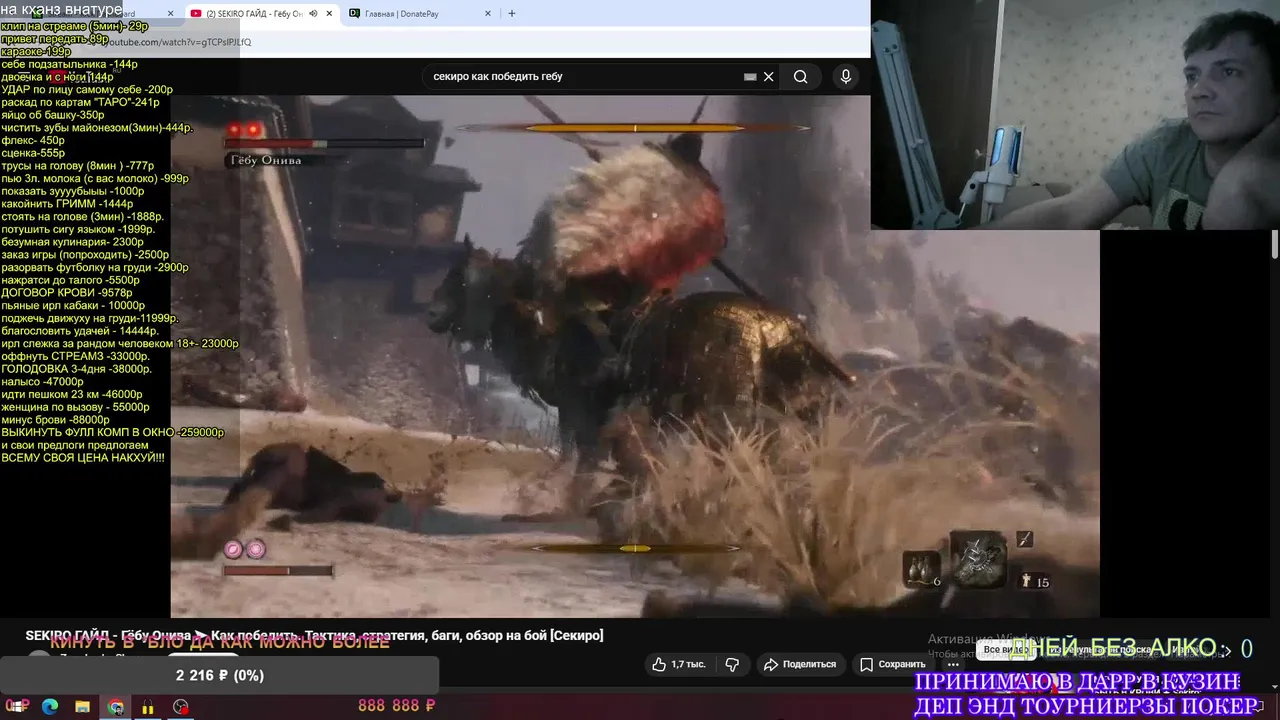
Task: Focus the YouTube search field
Action: [585, 76]
